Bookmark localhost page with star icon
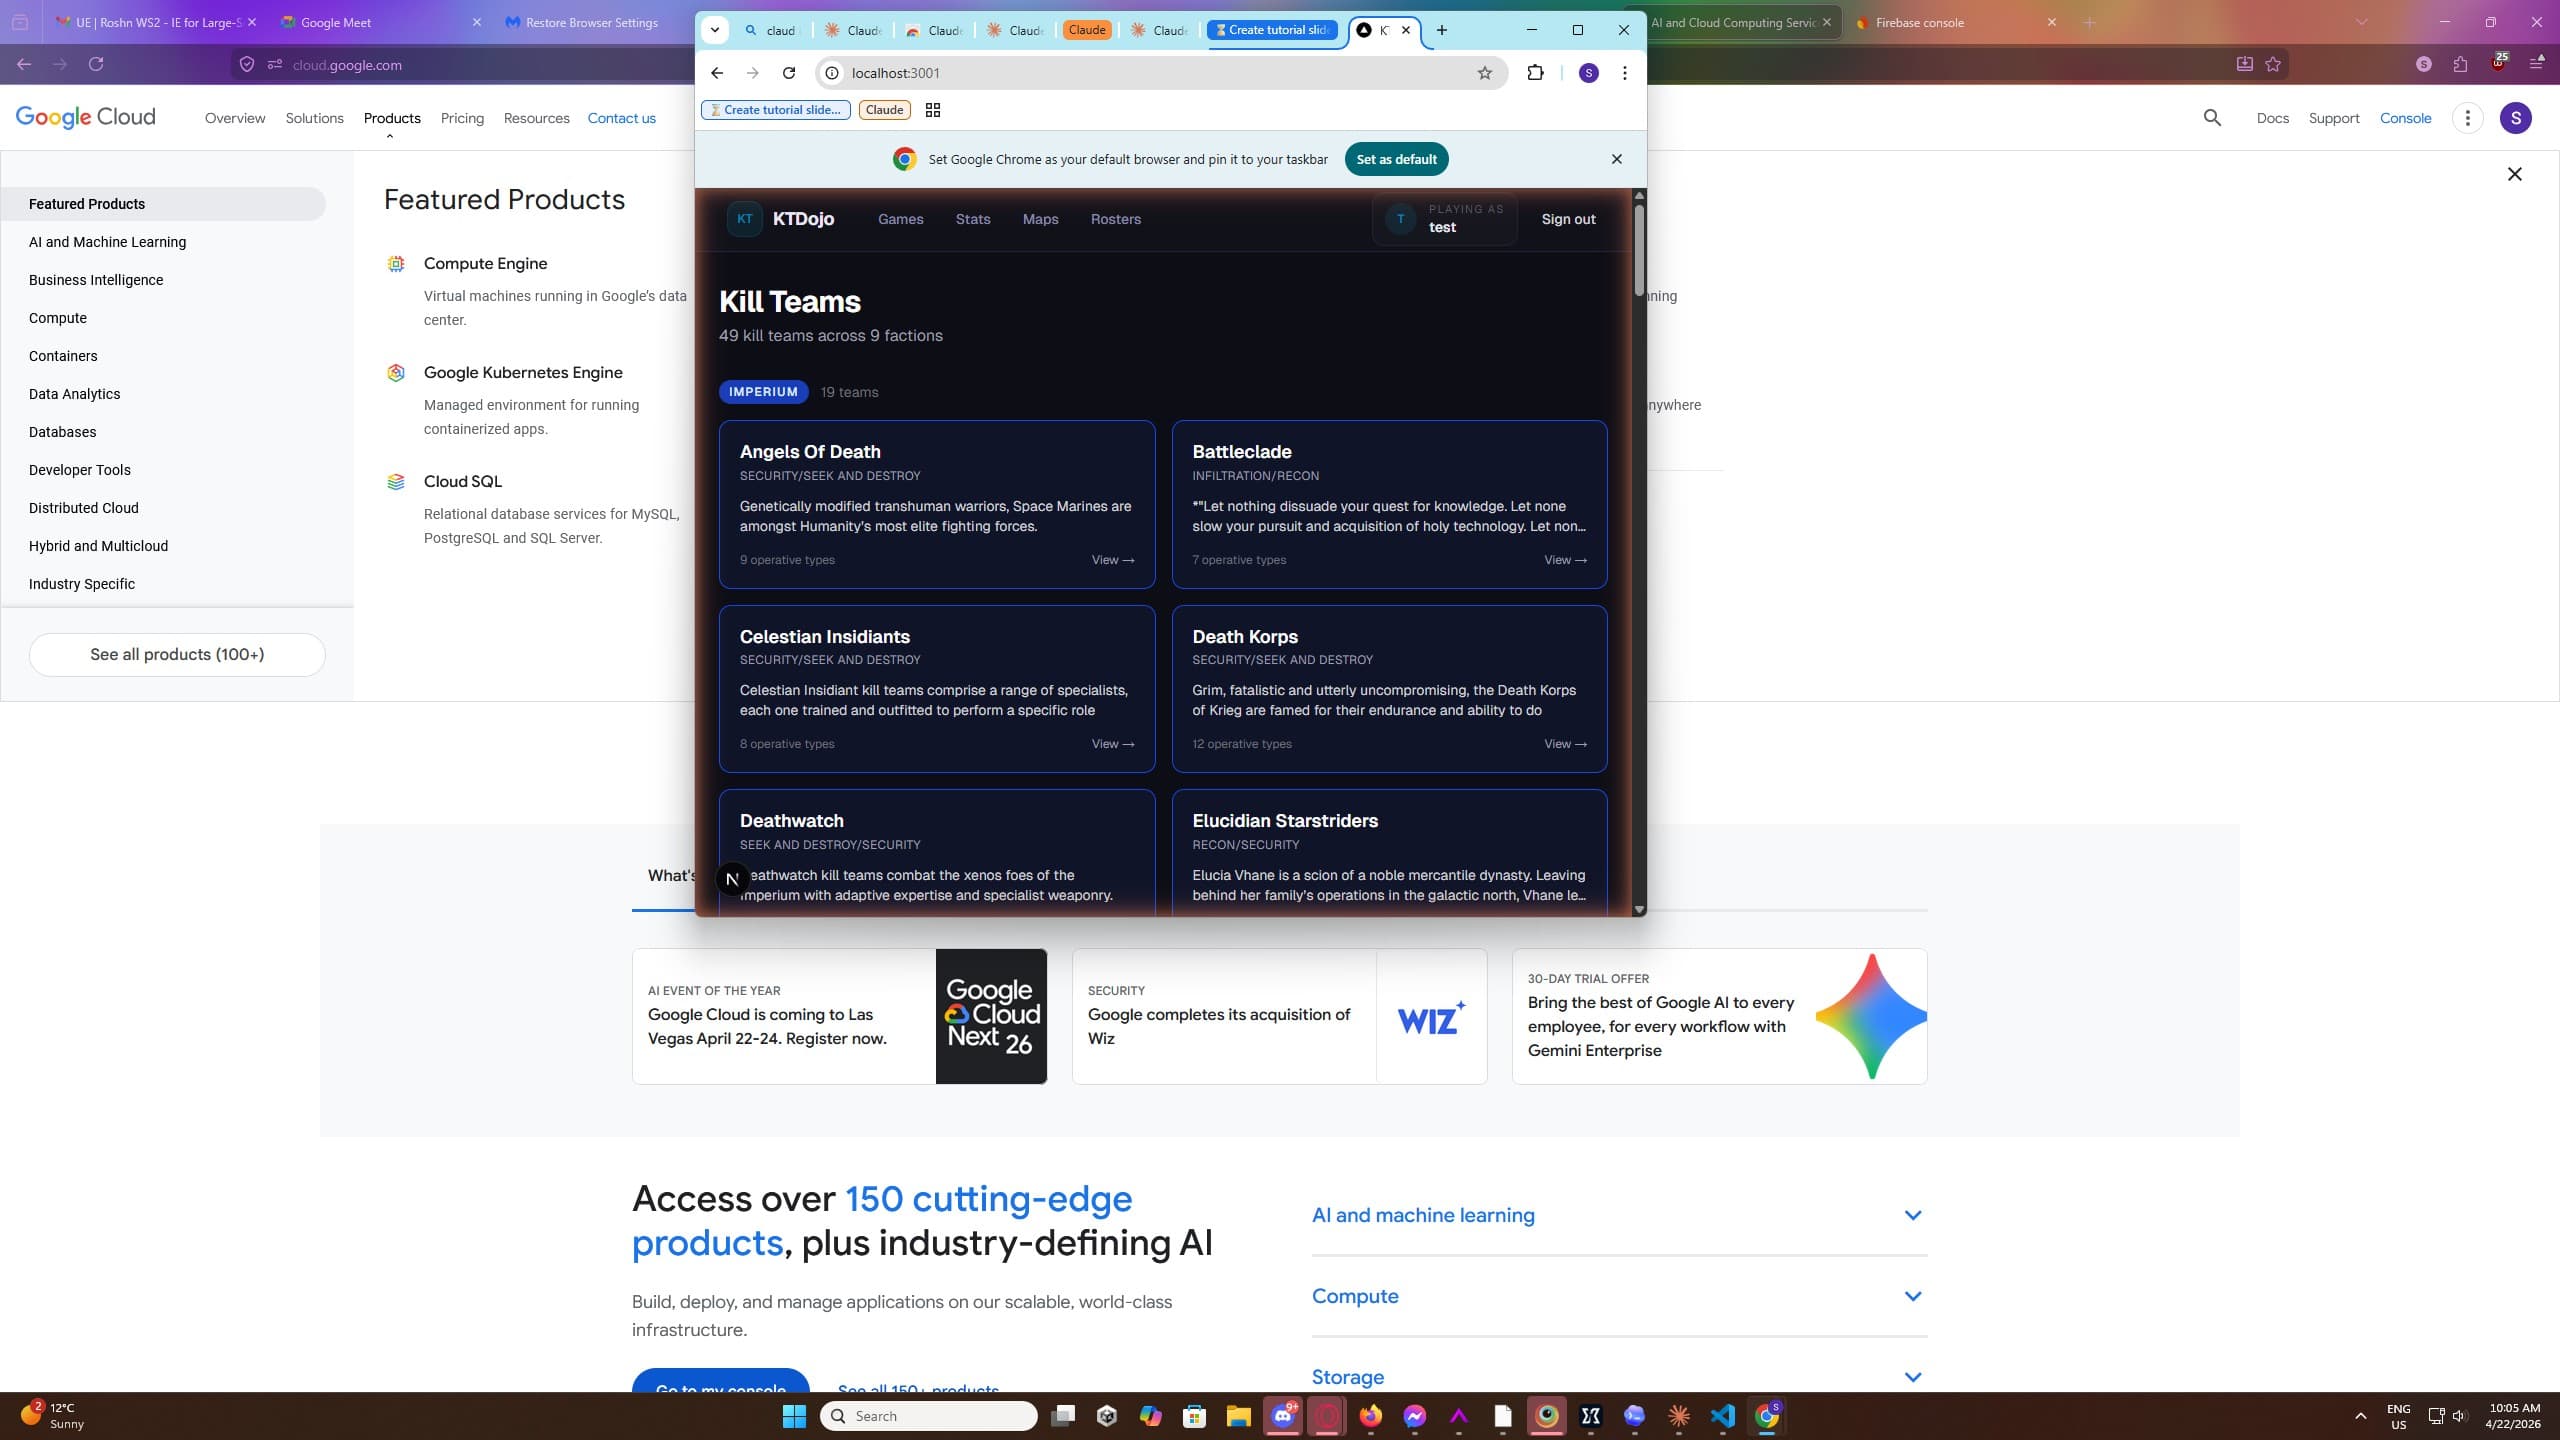Screen dimensions: 2560x1440 1484,73
